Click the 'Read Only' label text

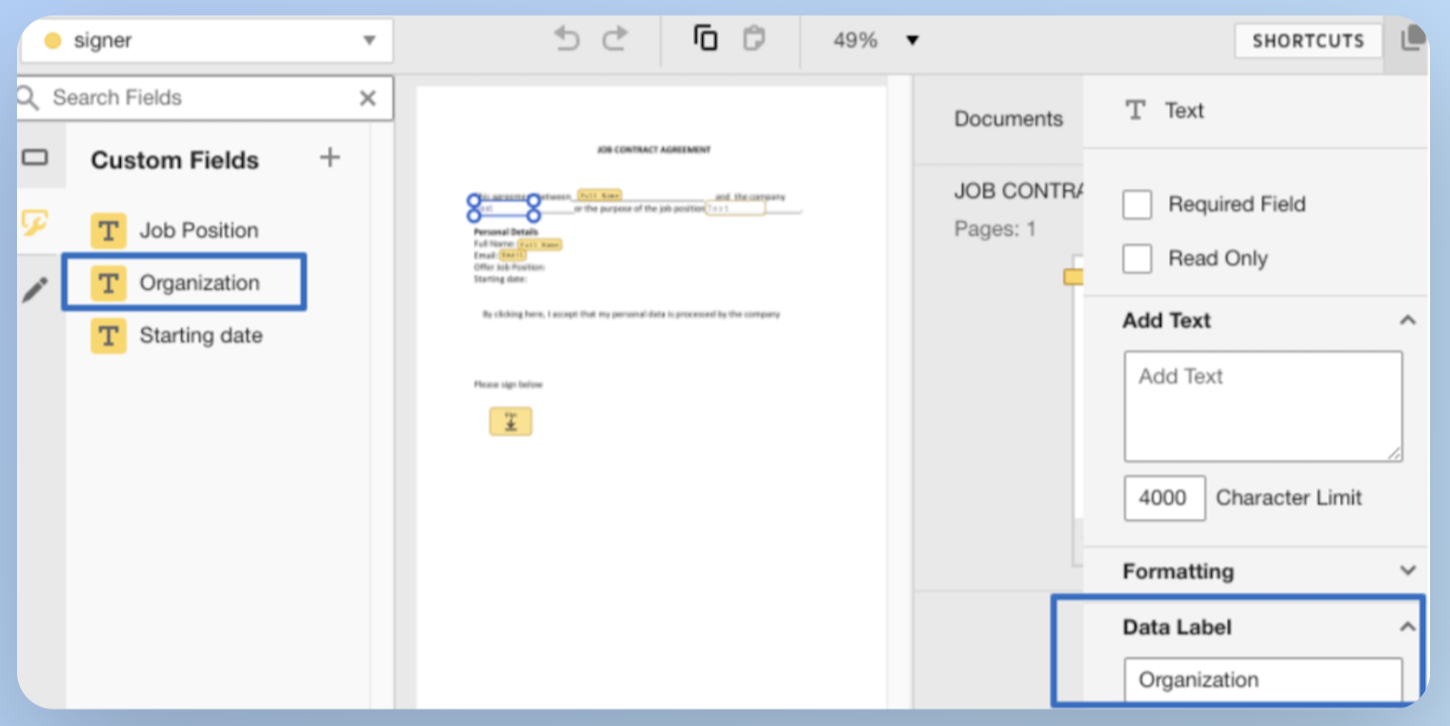pyautogui.click(x=1218, y=258)
